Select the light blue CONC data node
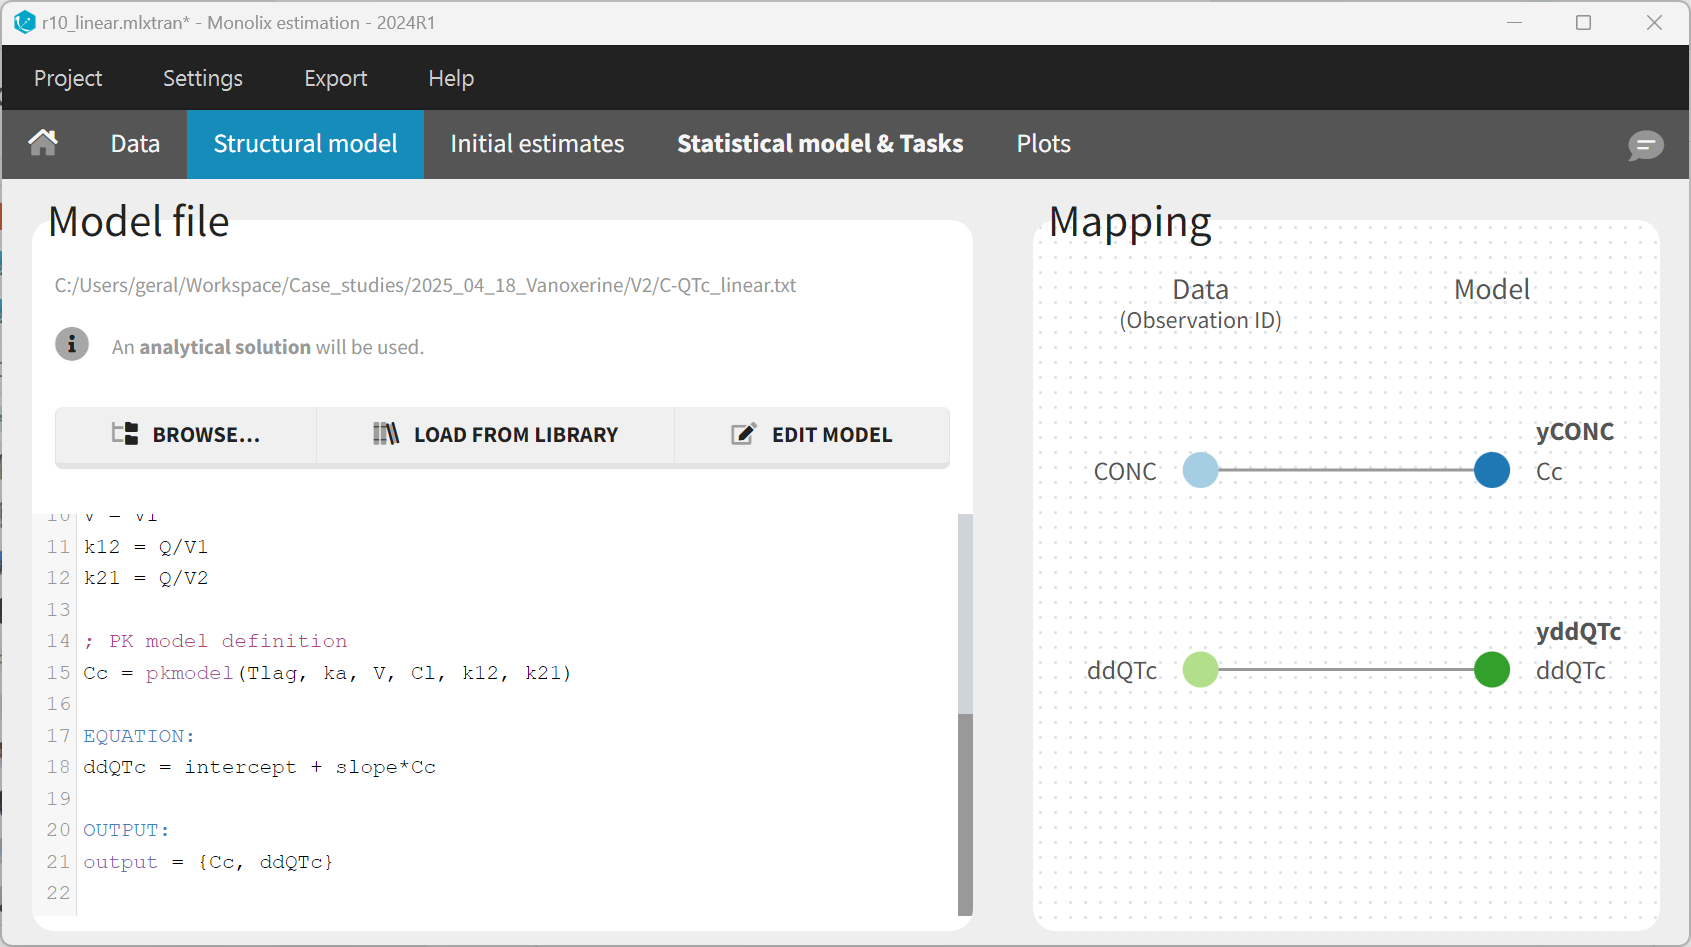Screen dimensions: 1691x947 point(1200,470)
